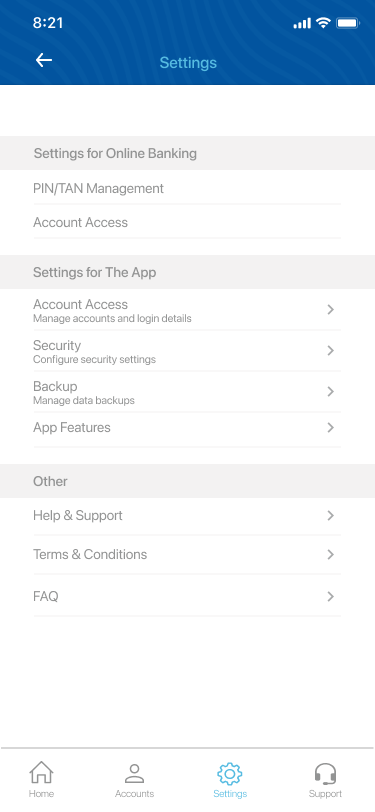Check the Wi-Fi status icon
This screenshot has width=375, height=812.
[324, 23]
